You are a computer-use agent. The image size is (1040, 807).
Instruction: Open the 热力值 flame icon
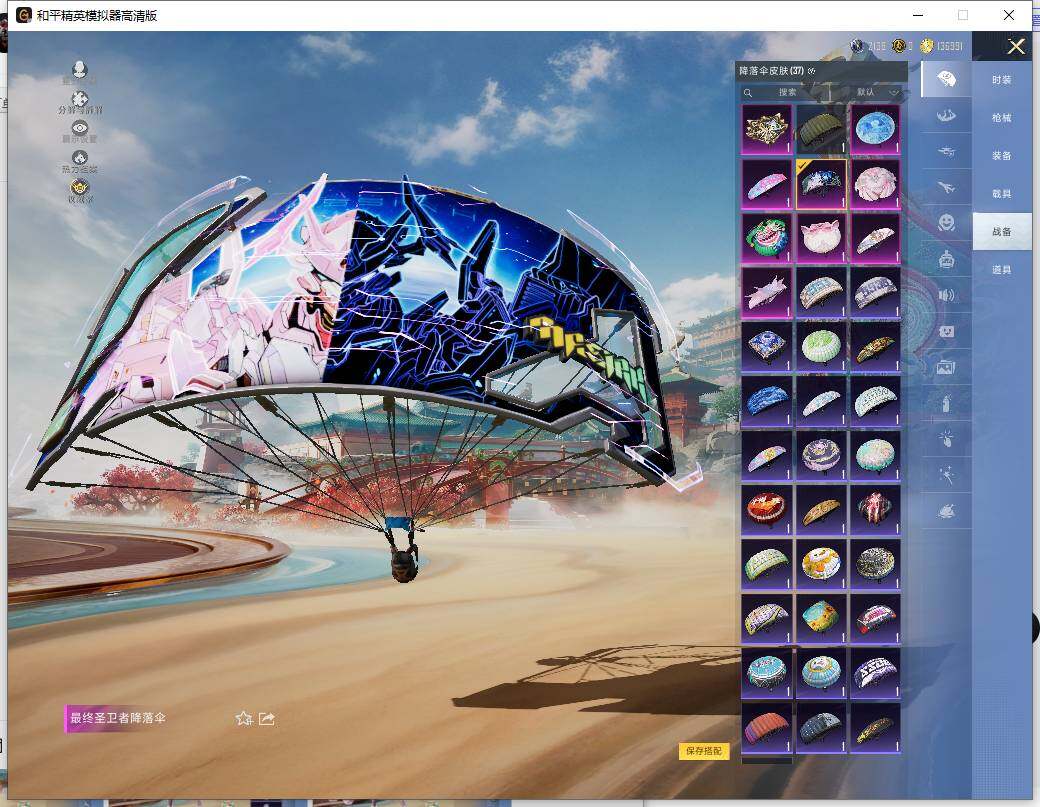click(x=80, y=158)
